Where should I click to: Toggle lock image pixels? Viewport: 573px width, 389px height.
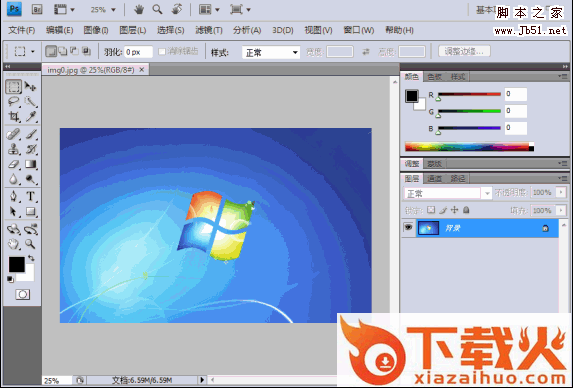tap(443, 210)
